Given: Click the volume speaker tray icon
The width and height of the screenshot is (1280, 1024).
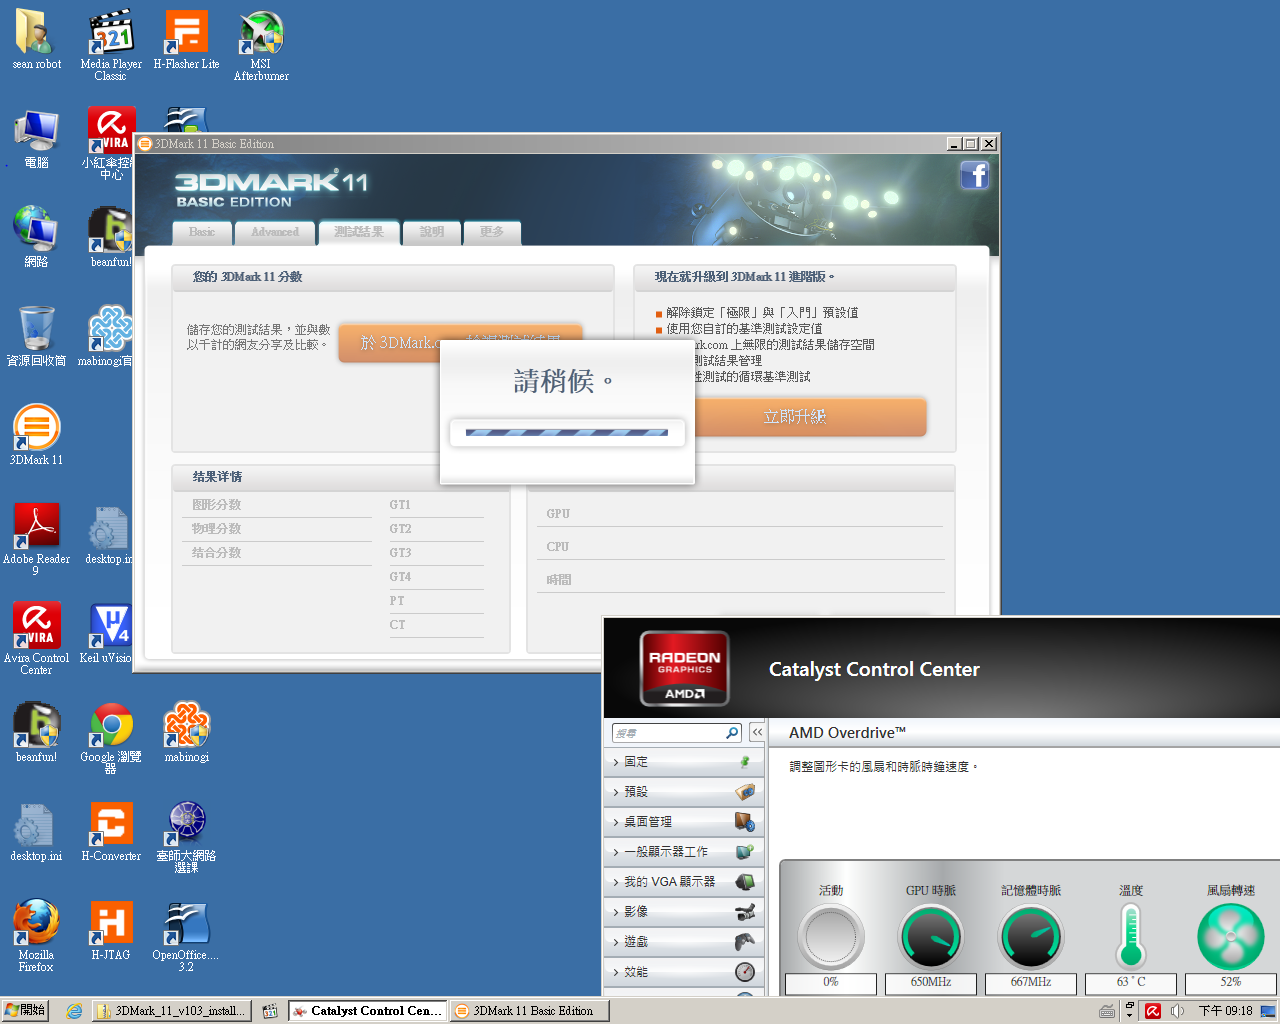Looking at the screenshot, I should [1177, 1011].
